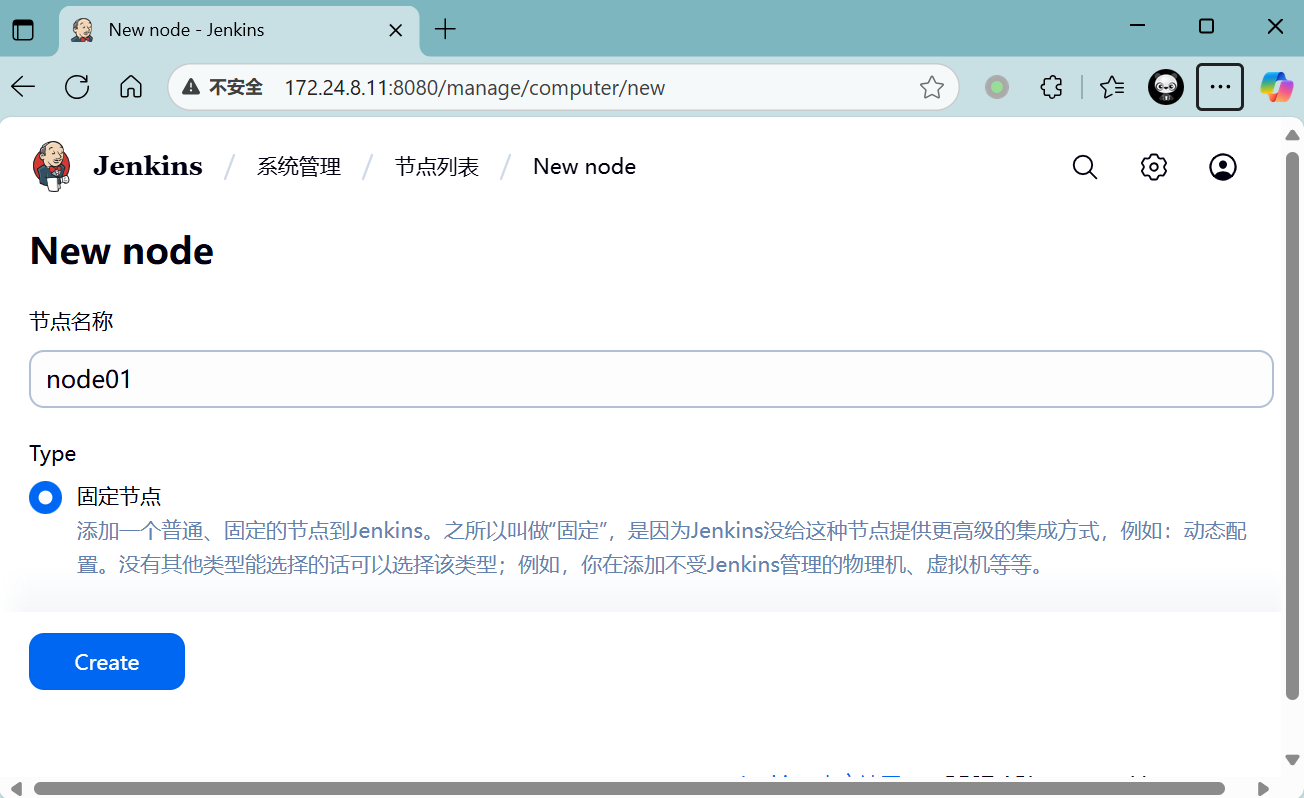Viewport: 1304px width, 798px height.
Task: Open the tab actions menu icon
Action: click(23, 29)
